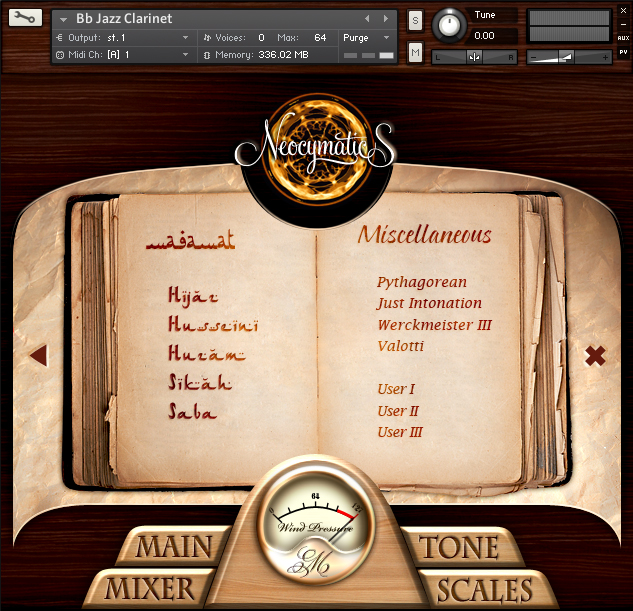Select the Husseini maqam scale
The image size is (633, 611).
point(213,324)
